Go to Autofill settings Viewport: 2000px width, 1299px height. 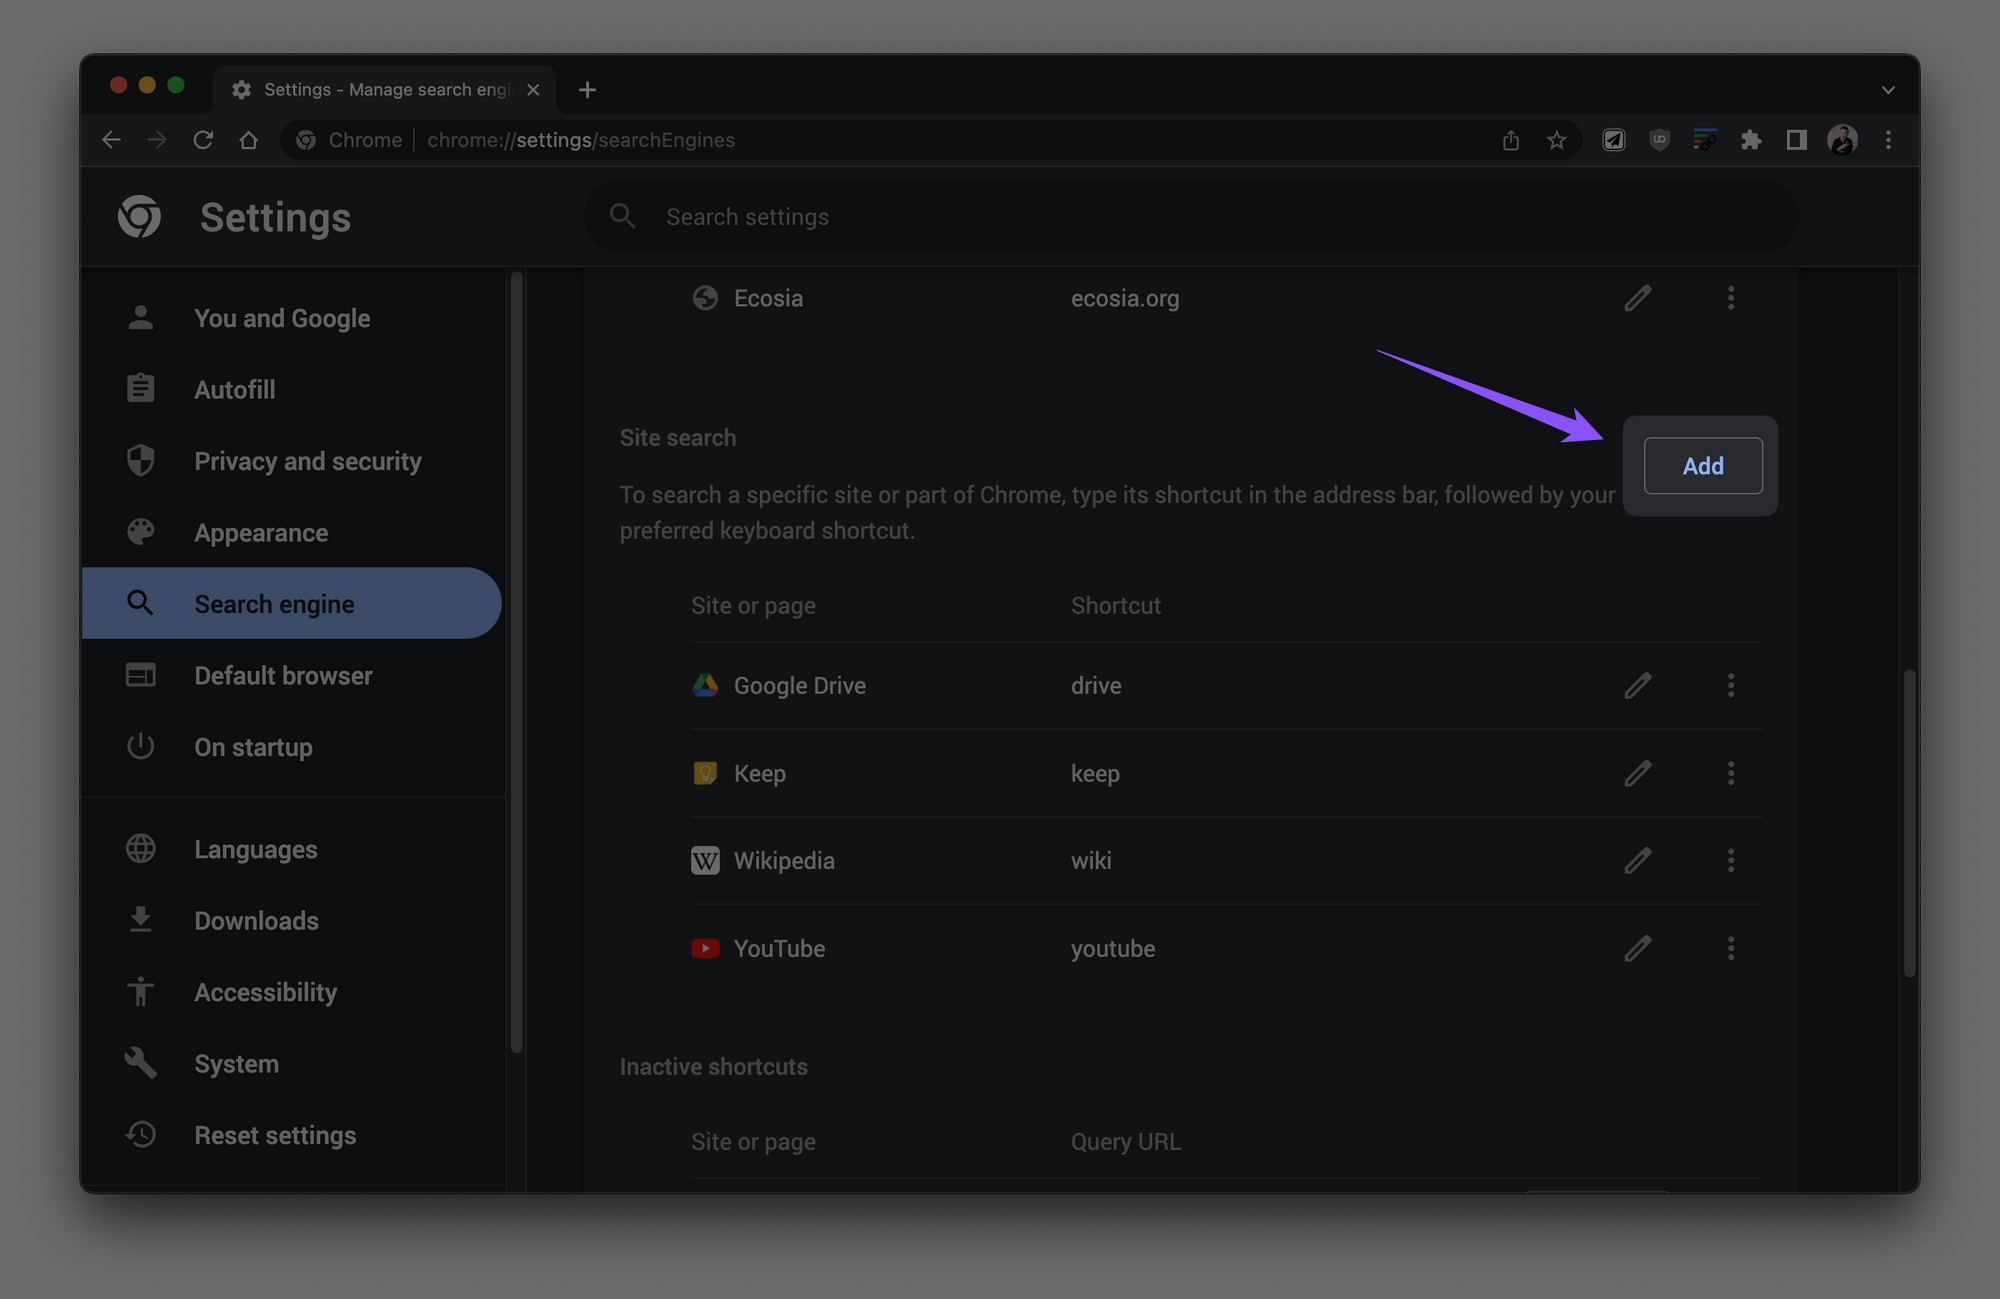tap(292, 390)
